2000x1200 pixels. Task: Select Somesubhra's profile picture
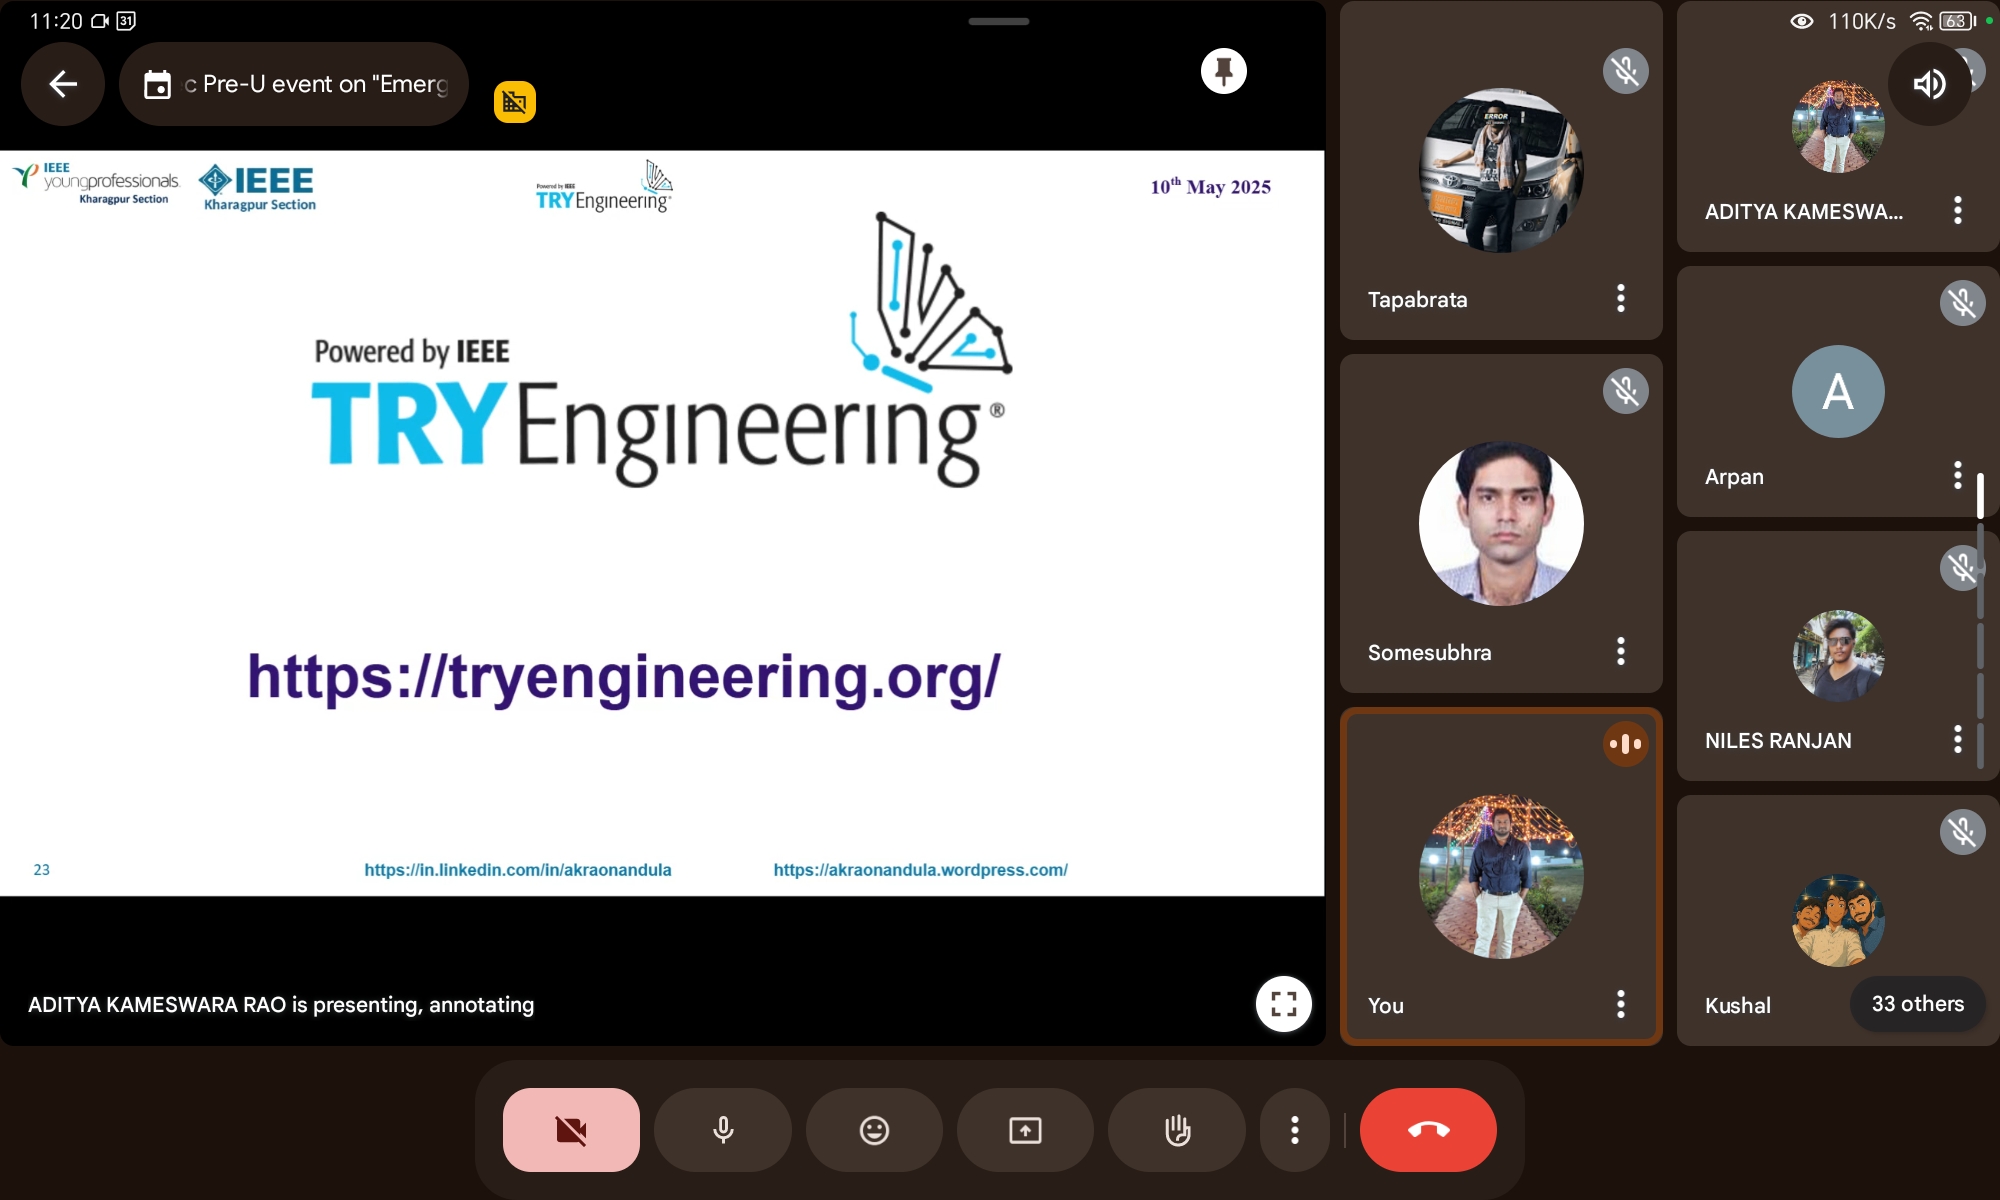click(1501, 523)
